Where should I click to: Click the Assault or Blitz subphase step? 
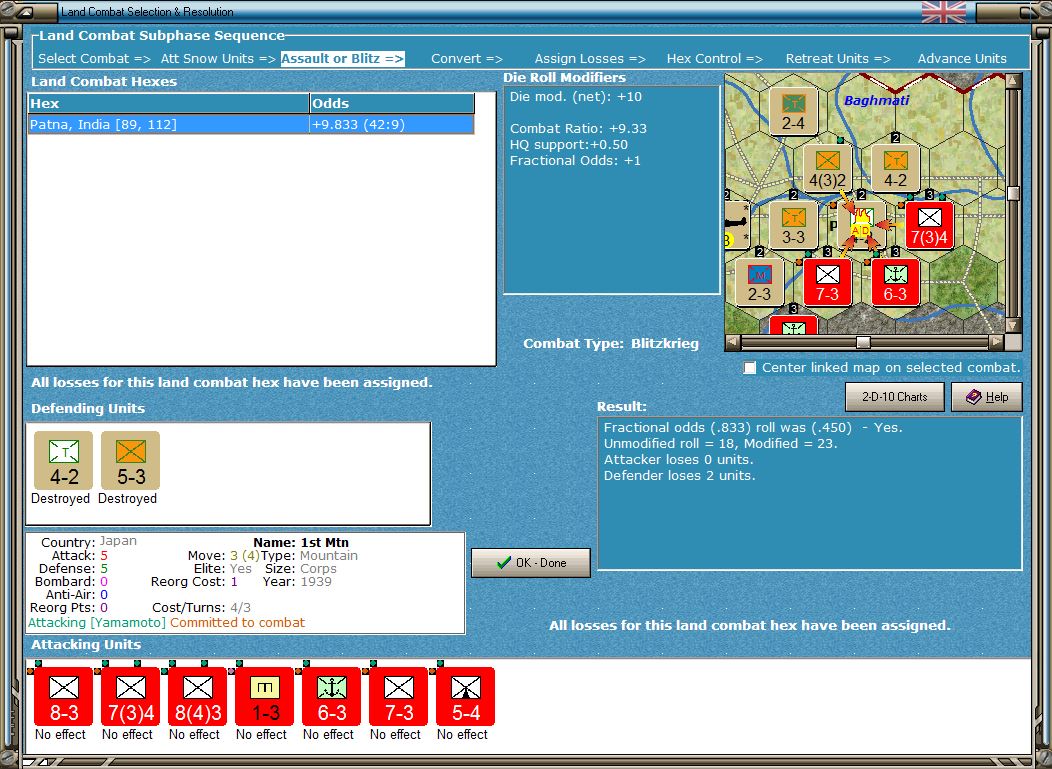pyautogui.click(x=342, y=58)
